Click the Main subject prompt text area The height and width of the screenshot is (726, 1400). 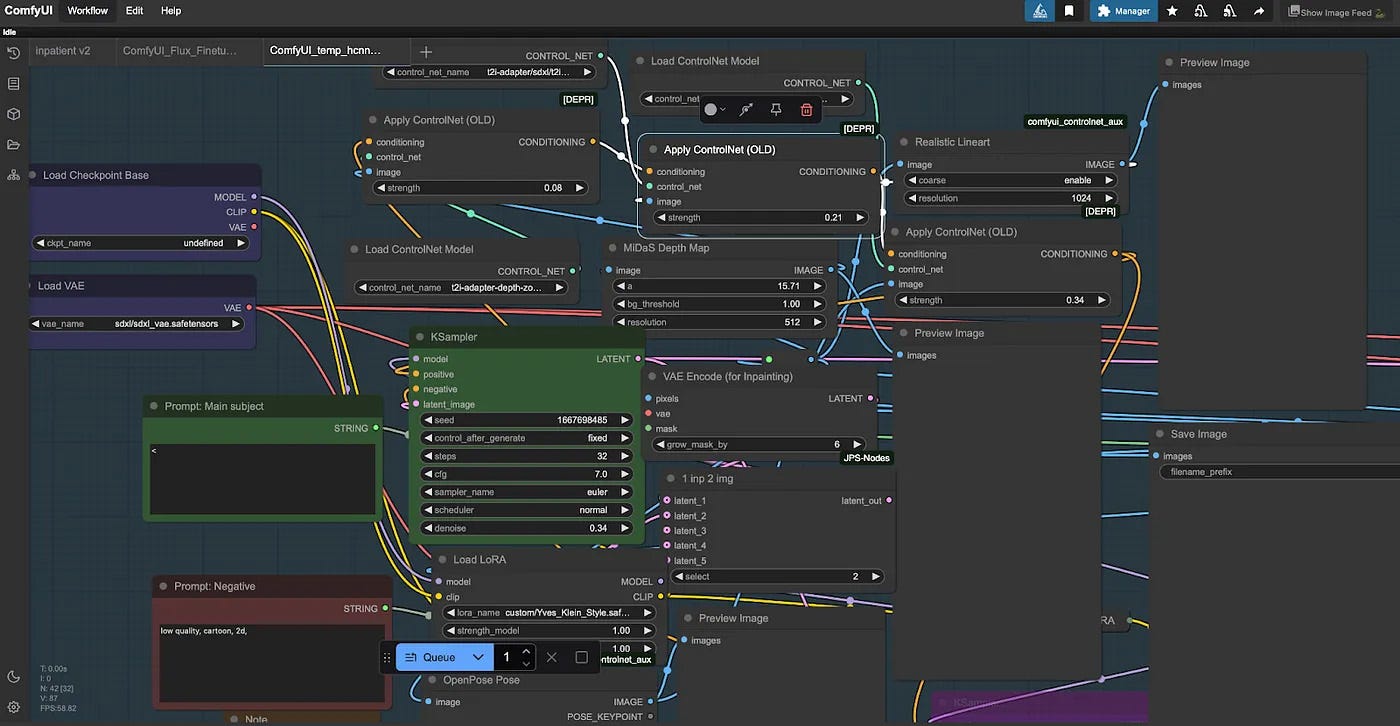(x=262, y=479)
